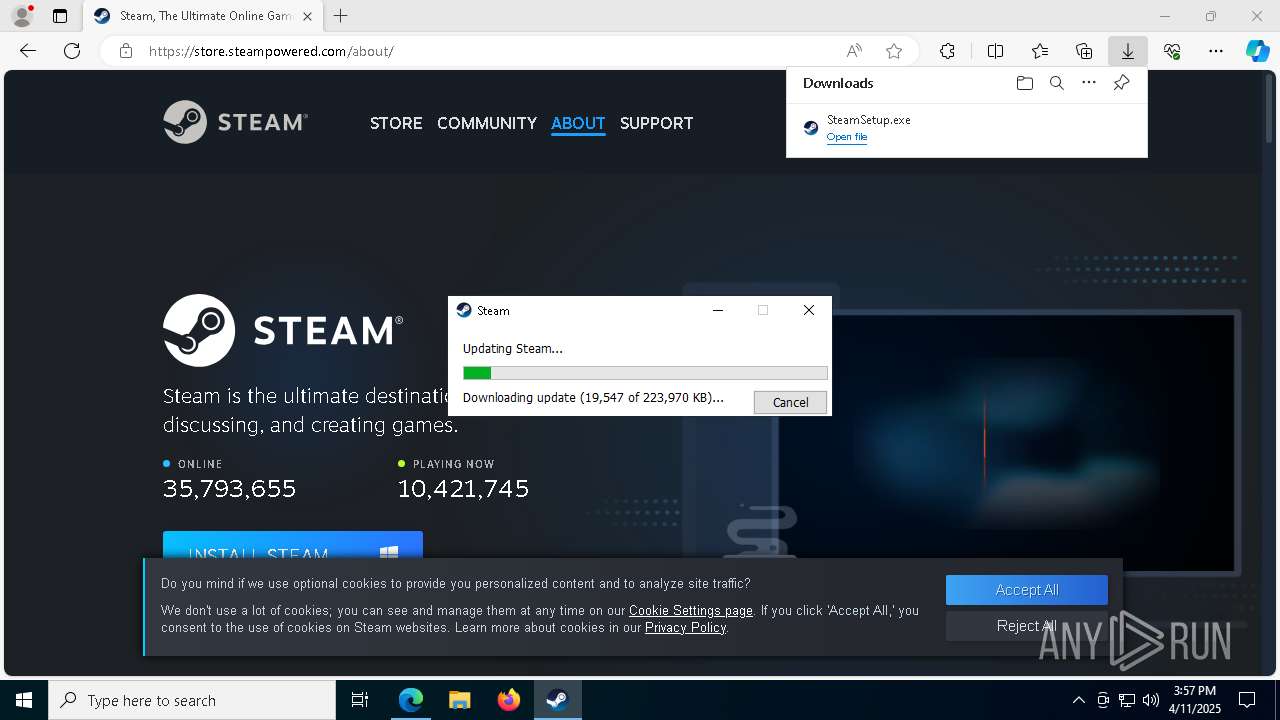Open Browser essentials icon
The height and width of the screenshot is (720, 1280).
pos(1172,51)
